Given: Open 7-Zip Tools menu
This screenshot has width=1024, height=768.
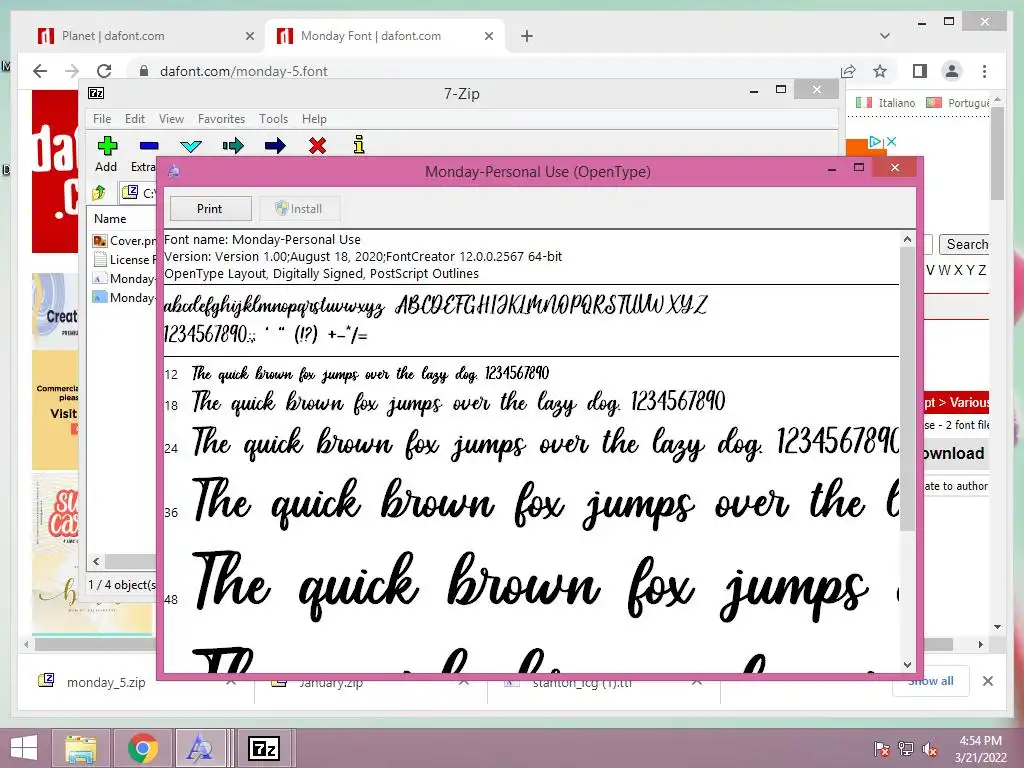Looking at the screenshot, I should 273,119.
